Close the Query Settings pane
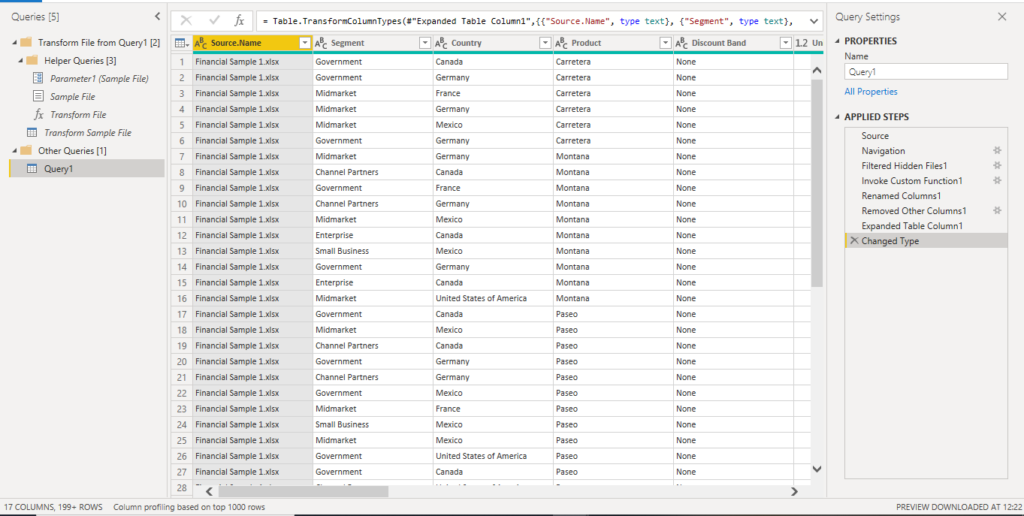This screenshot has width=1024, height=516. (1002, 17)
